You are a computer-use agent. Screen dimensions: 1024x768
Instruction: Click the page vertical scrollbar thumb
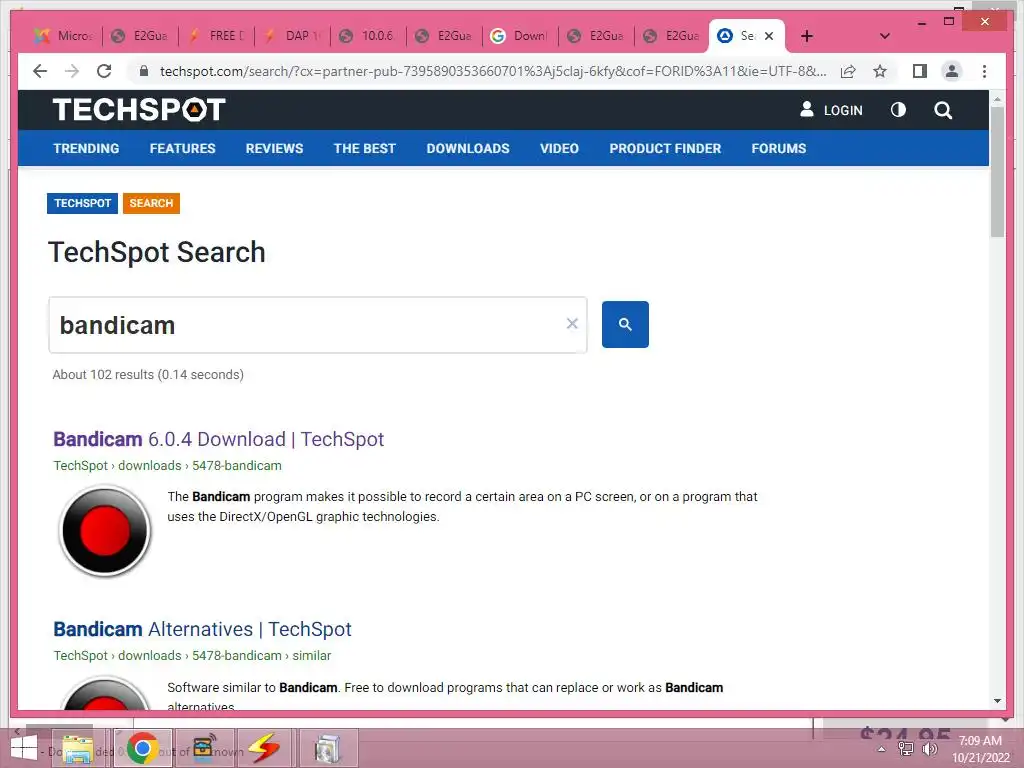pos(997,171)
